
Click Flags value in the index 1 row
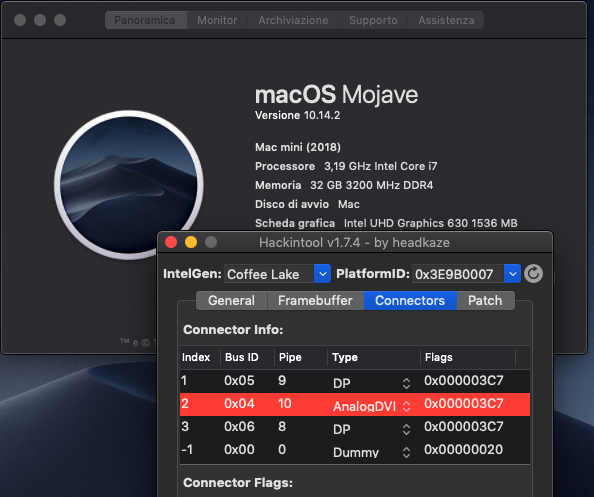pos(464,381)
